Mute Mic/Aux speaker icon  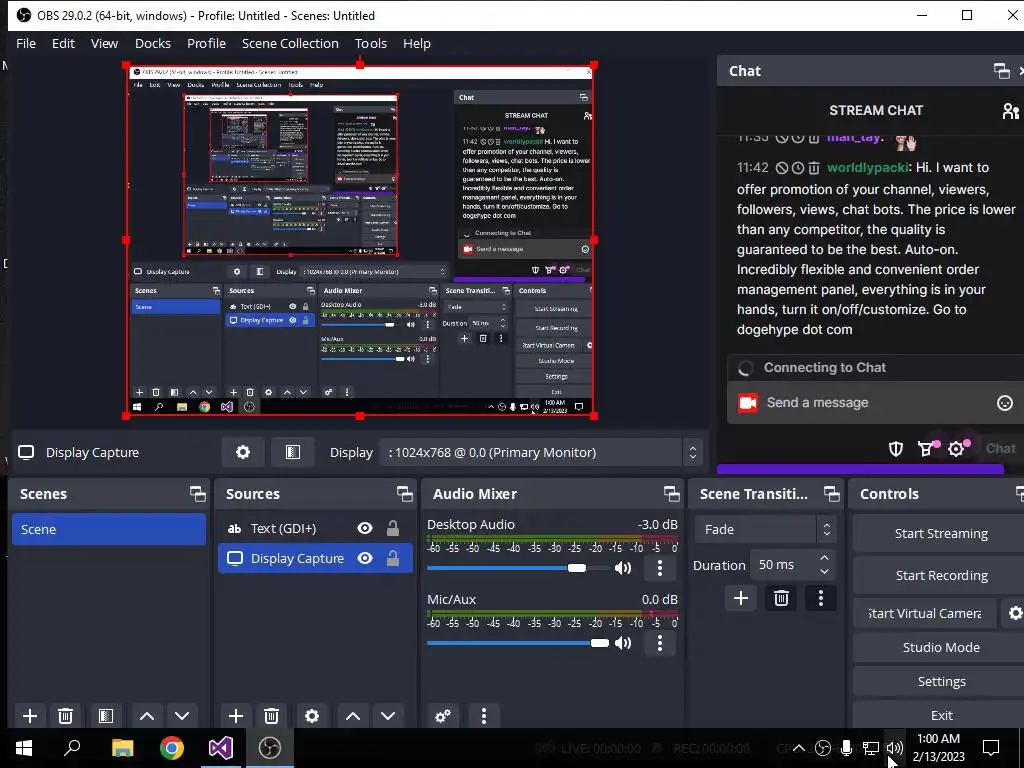pos(623,643)
